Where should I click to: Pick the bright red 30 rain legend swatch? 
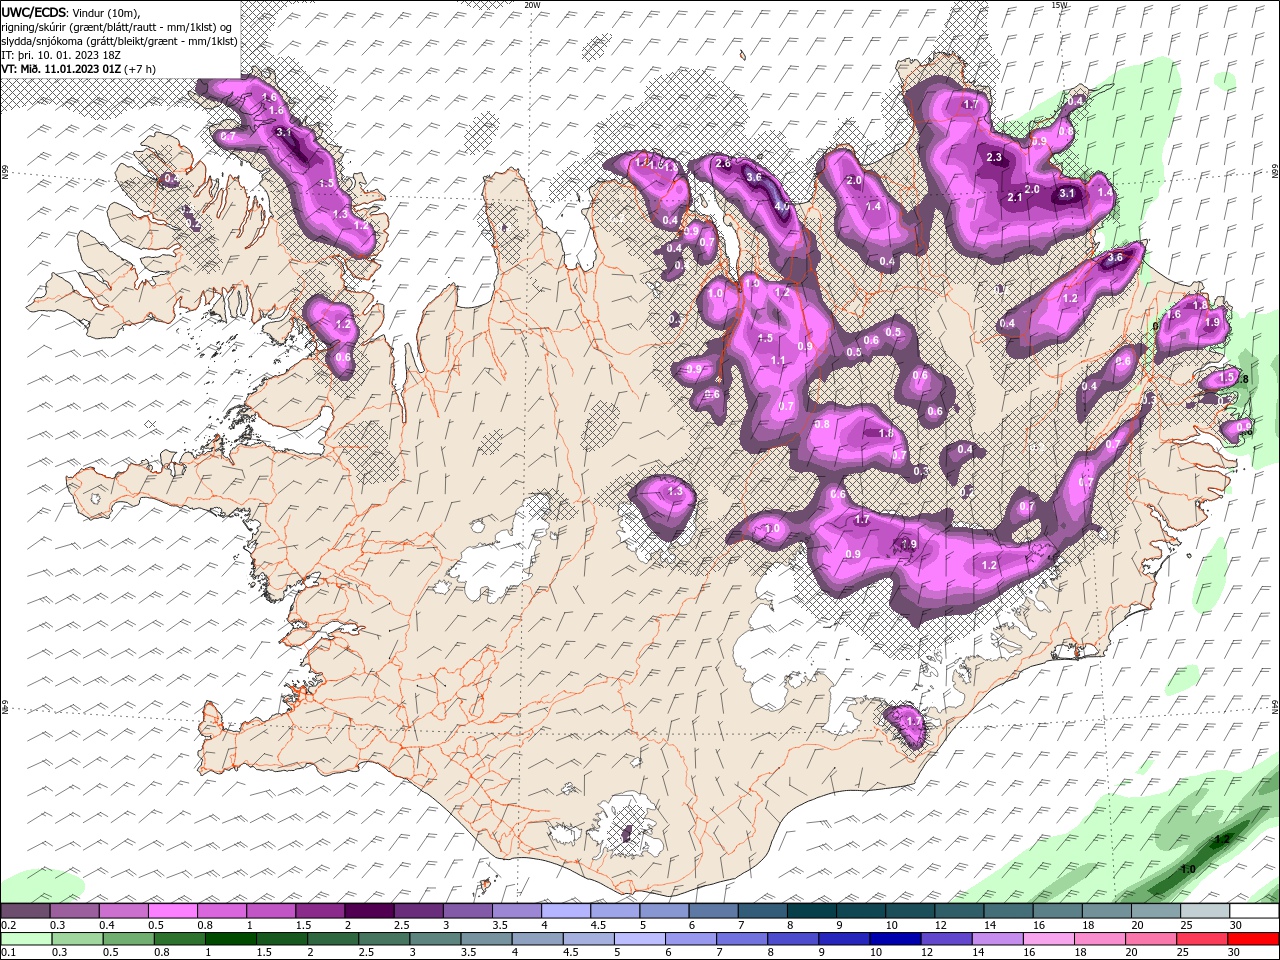pos(1254,939)
